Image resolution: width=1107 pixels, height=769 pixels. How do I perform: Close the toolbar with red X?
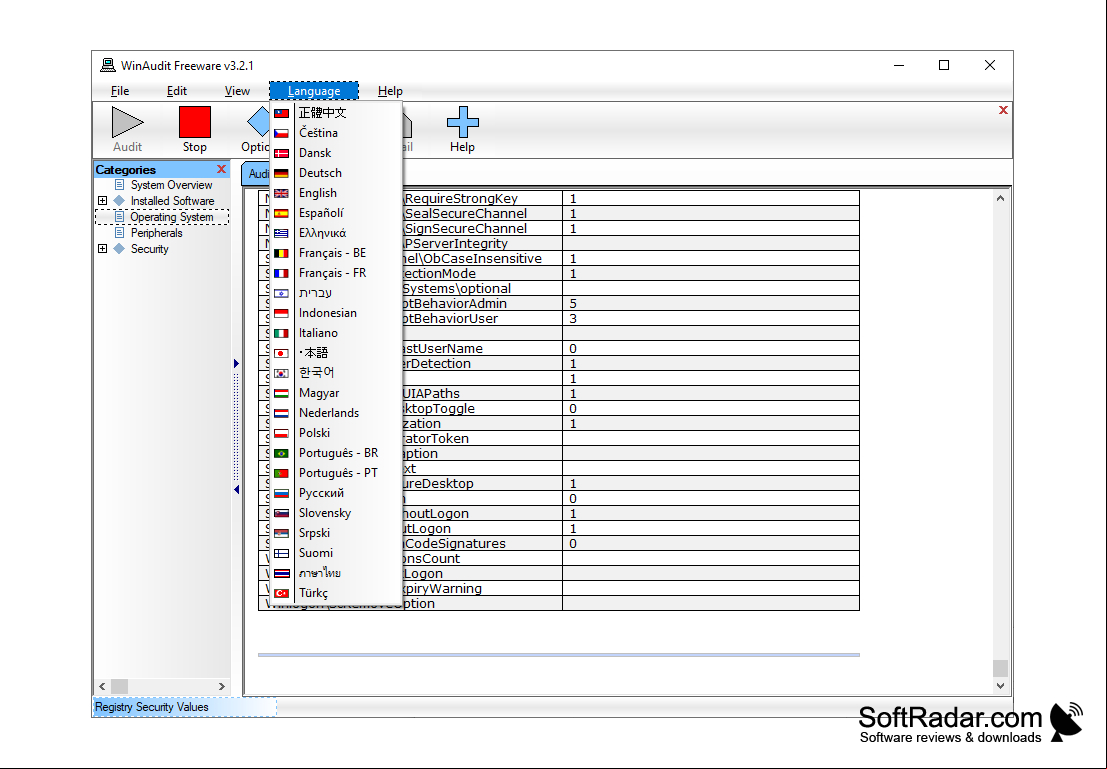(x=1003, y=110)
